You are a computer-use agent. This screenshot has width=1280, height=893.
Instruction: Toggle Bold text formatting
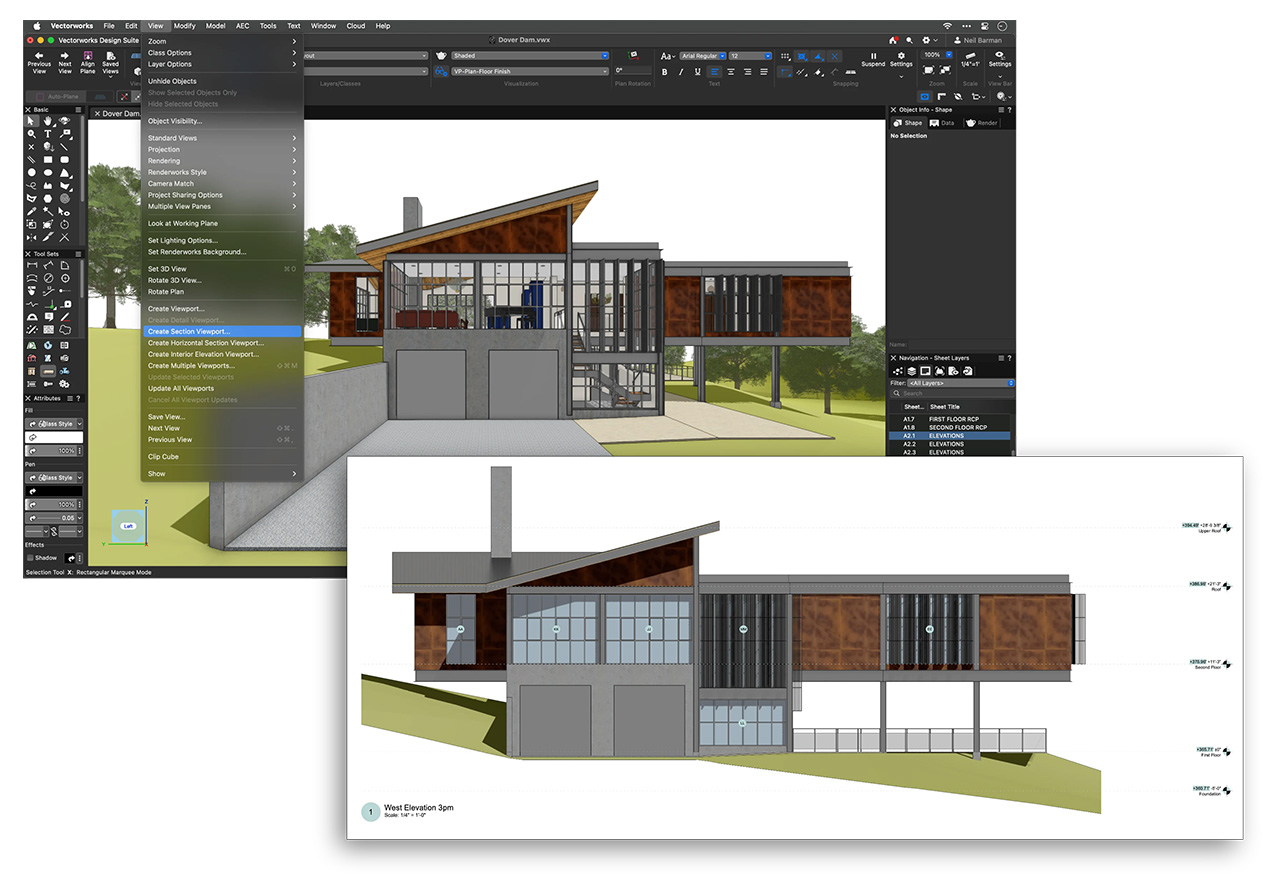click(665, 72)
